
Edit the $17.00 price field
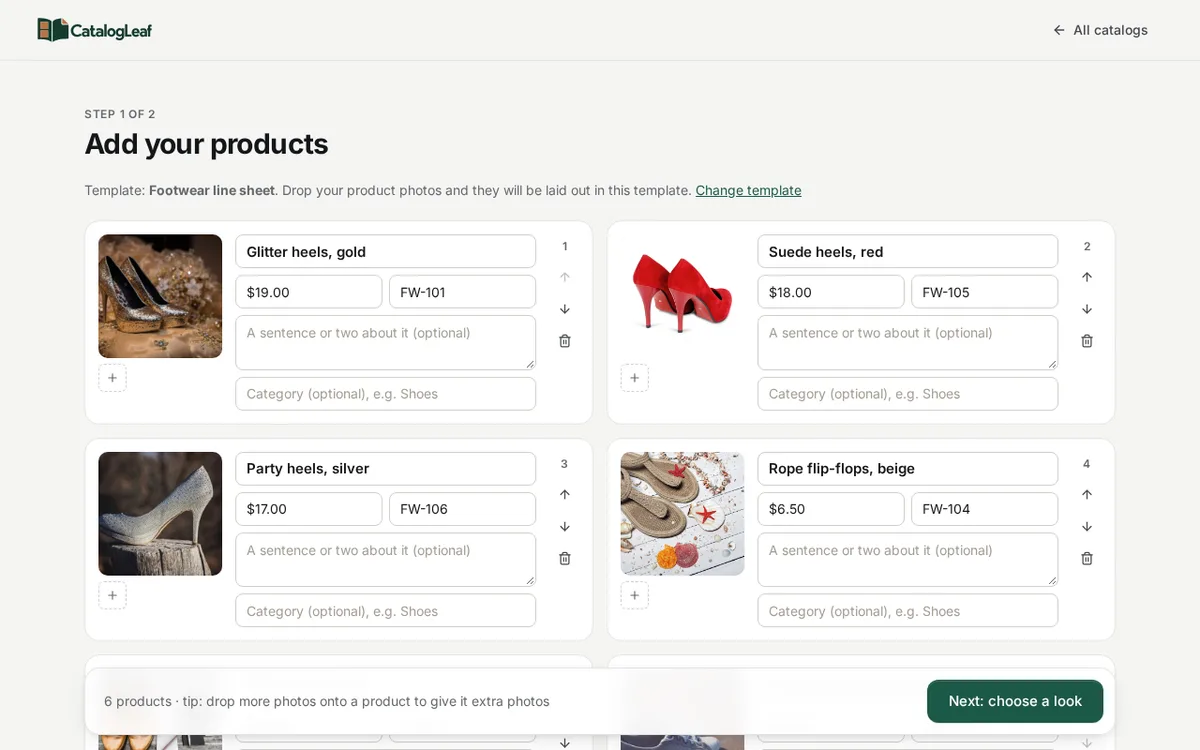[309, 509]
